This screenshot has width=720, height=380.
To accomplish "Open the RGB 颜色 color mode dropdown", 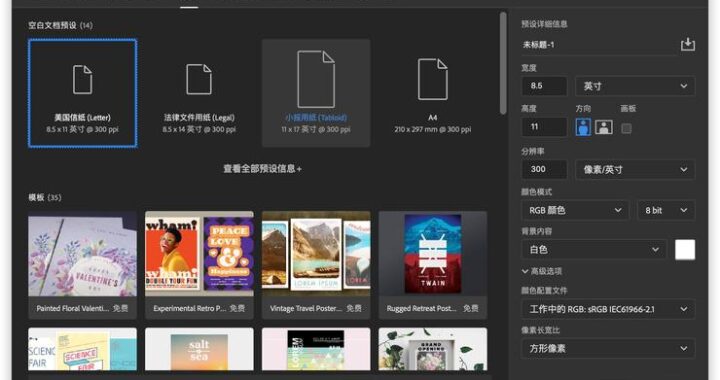I will [x=575, y=210].
